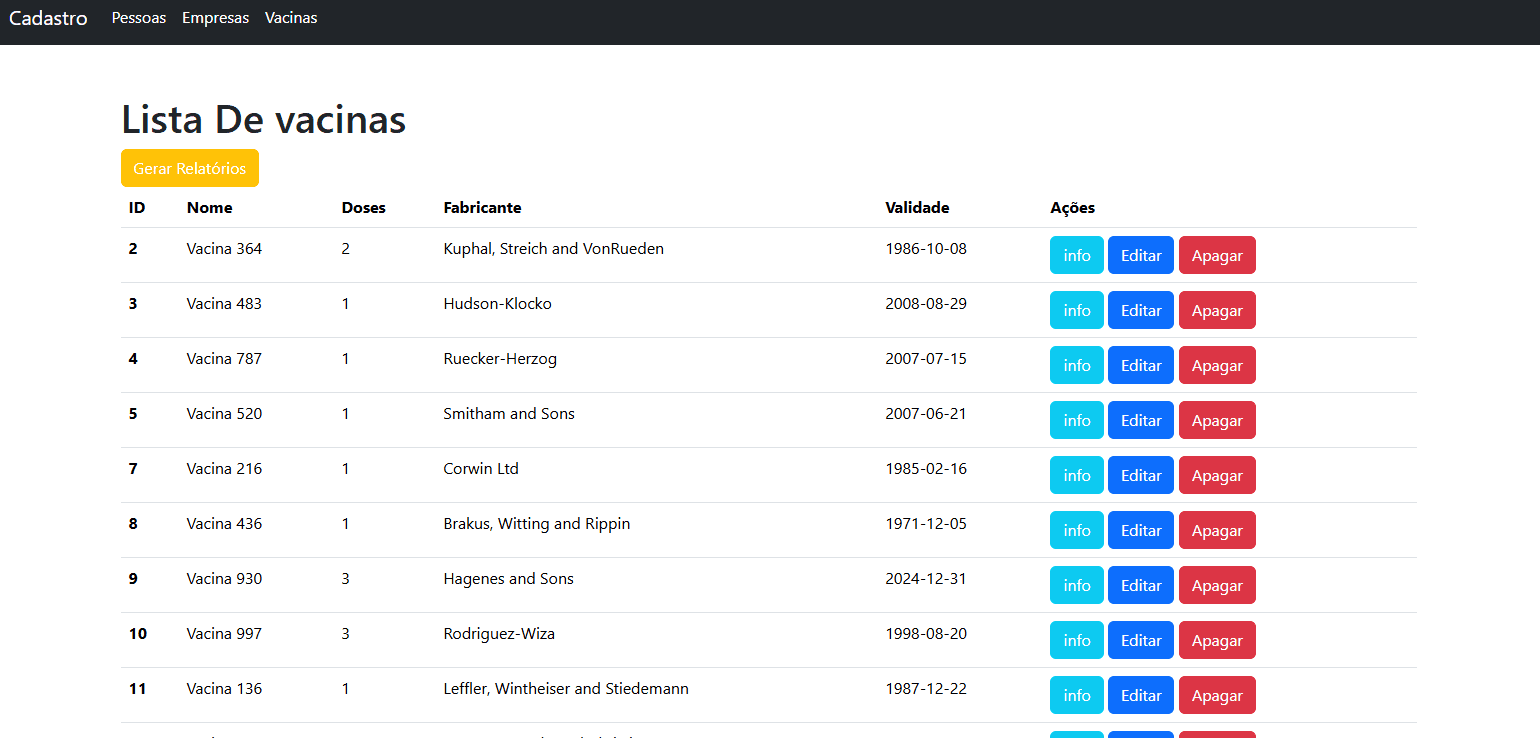Edit the Ruecker-Herzog vaccine

[1141, 365]
